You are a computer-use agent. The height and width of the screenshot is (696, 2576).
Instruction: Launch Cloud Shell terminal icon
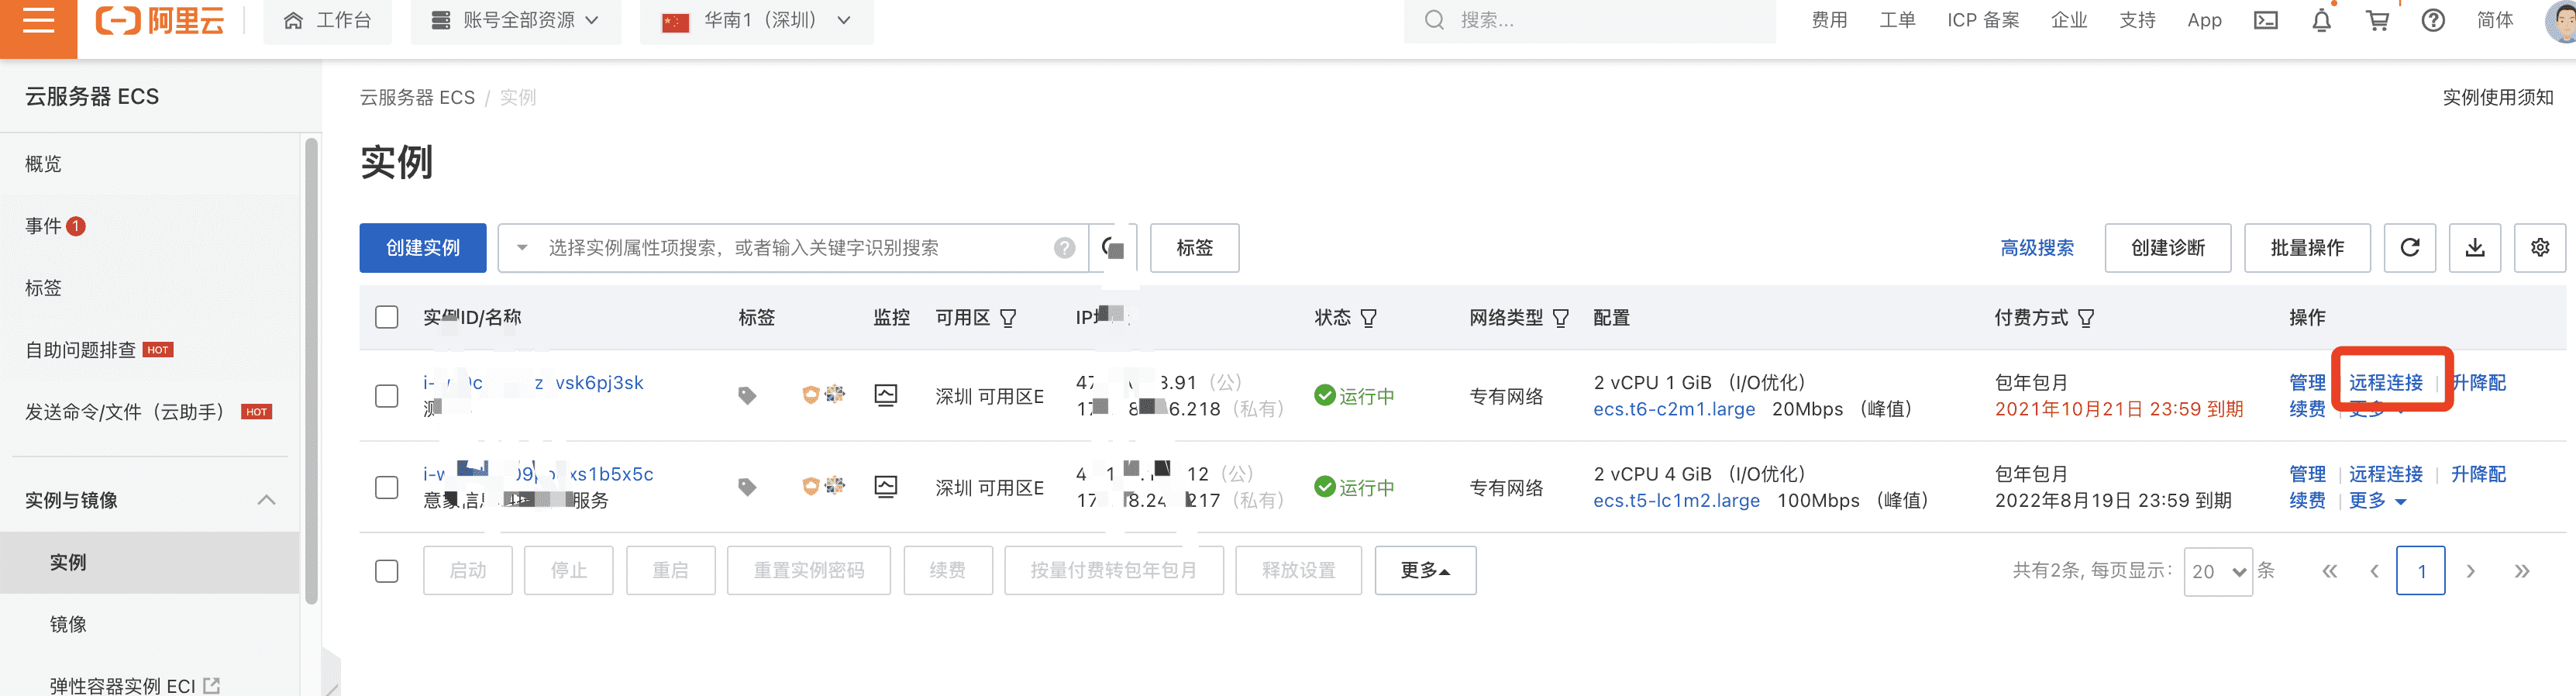point(2265,21)
